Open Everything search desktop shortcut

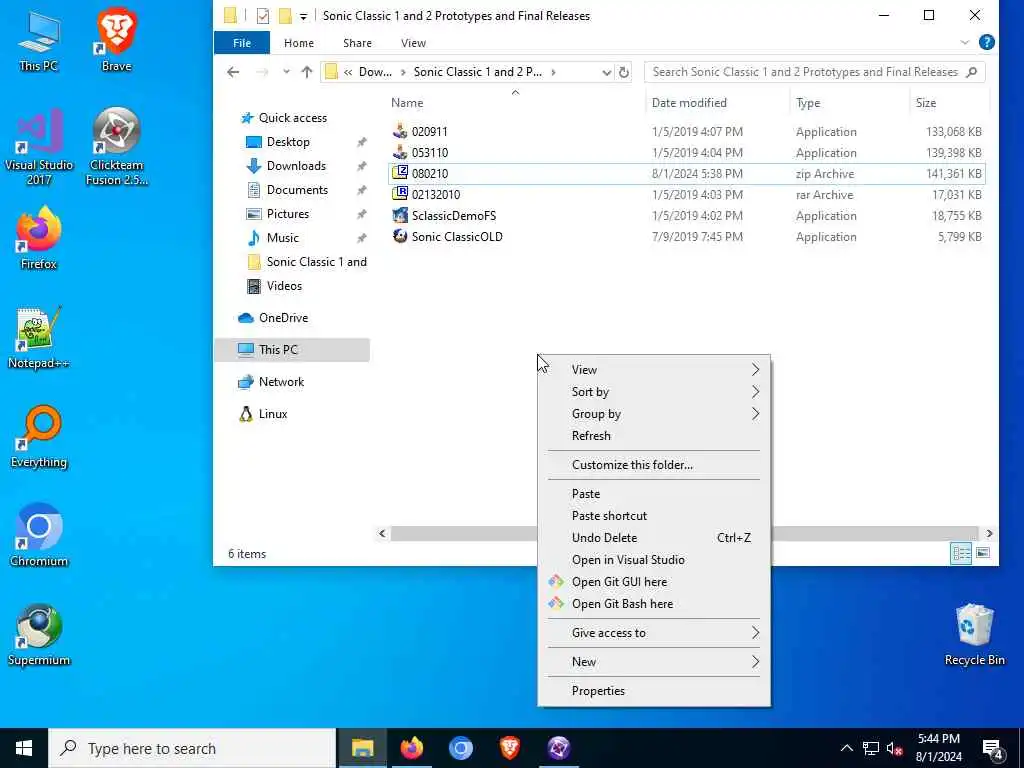[x=39, y=437]
